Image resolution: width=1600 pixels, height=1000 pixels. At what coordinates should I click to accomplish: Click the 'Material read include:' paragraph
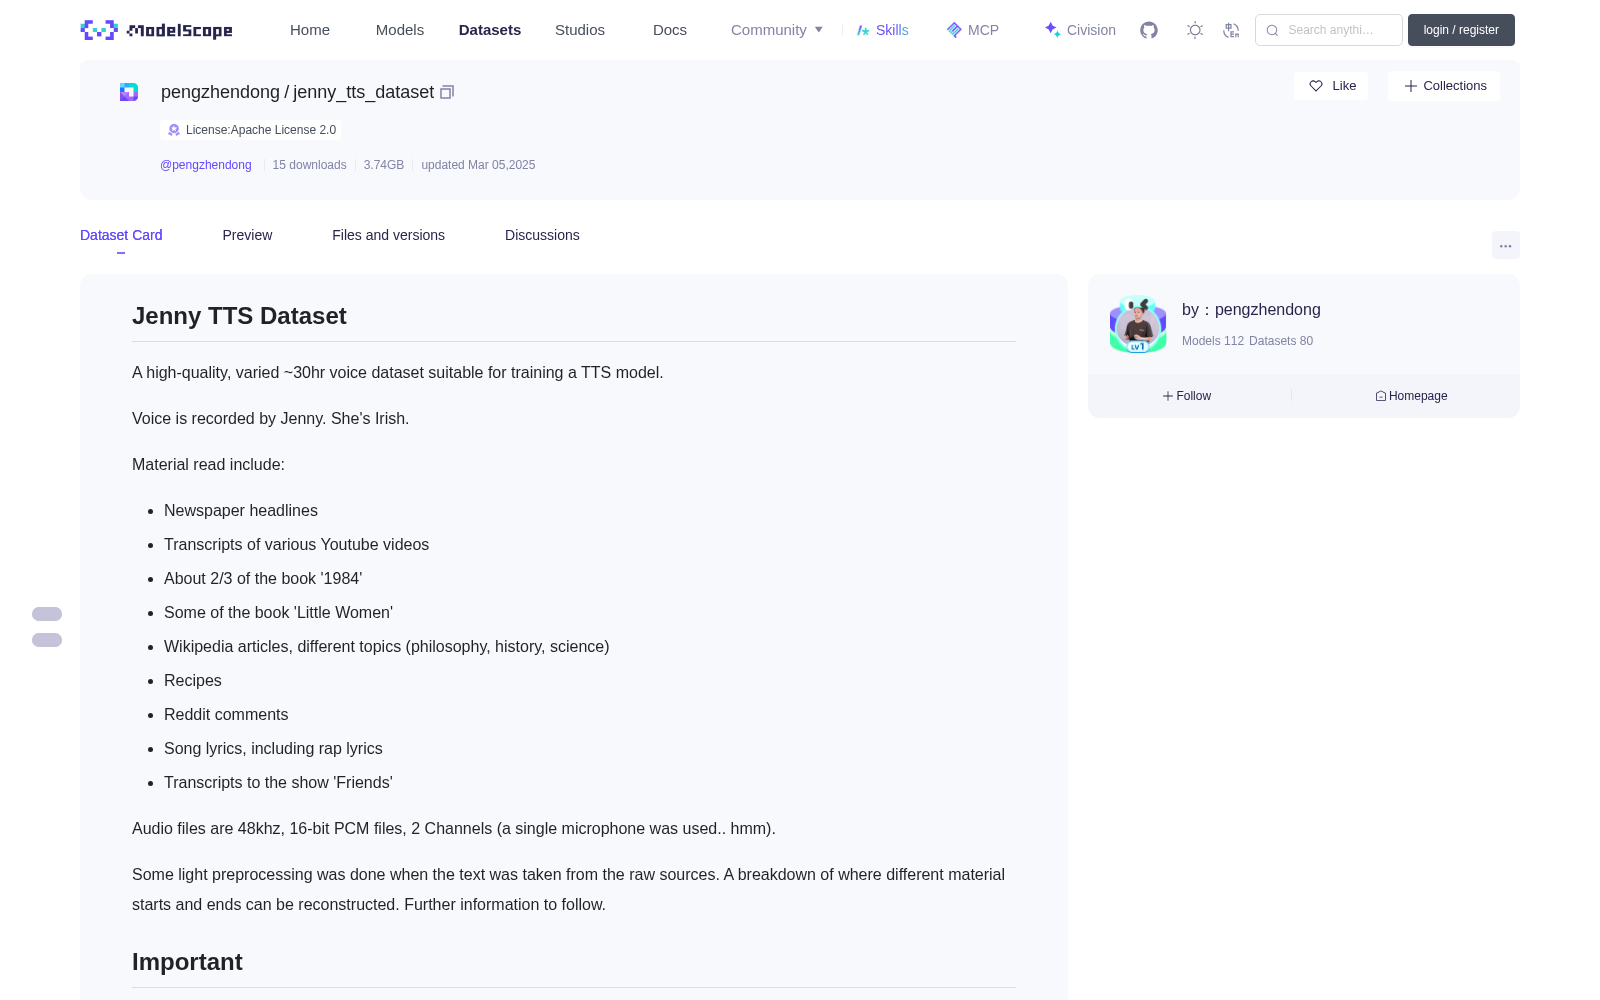208,464
